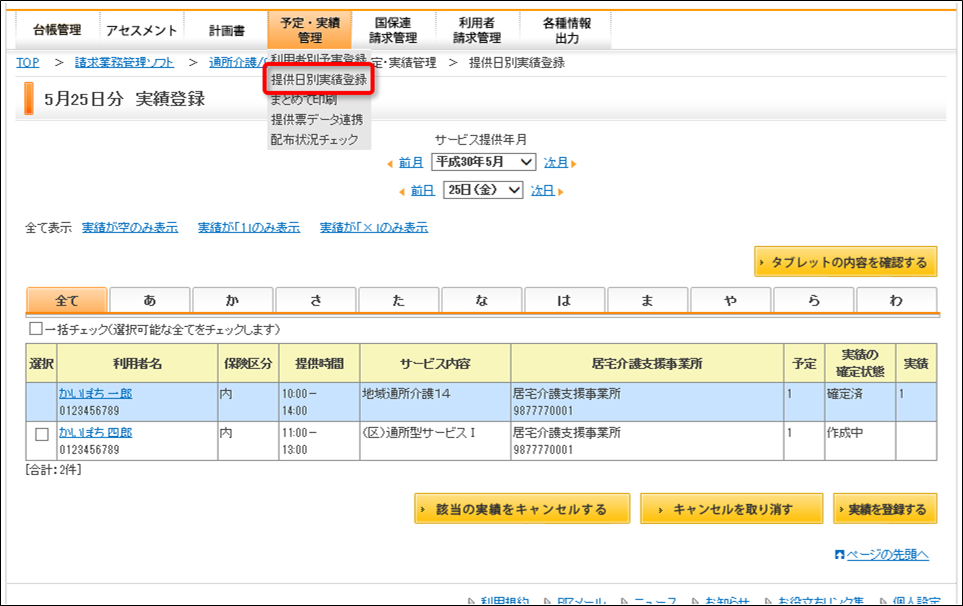Go to the previous month via 前月
This screenshot has height=606, width=963.
[411, 163]
